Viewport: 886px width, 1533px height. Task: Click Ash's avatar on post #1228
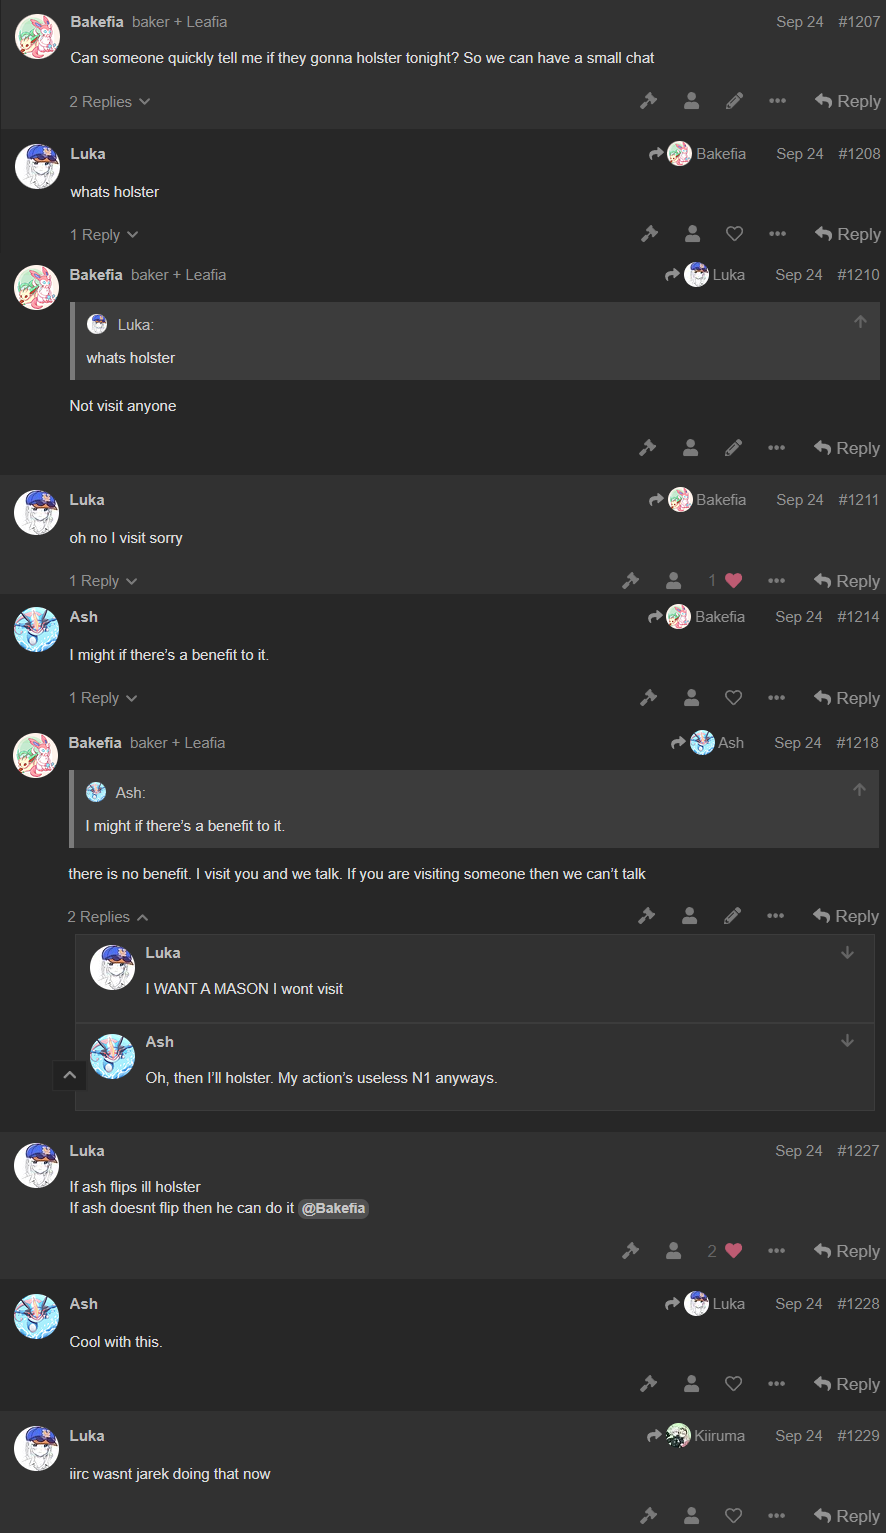pyautogui.click(x=37, y=1317)
